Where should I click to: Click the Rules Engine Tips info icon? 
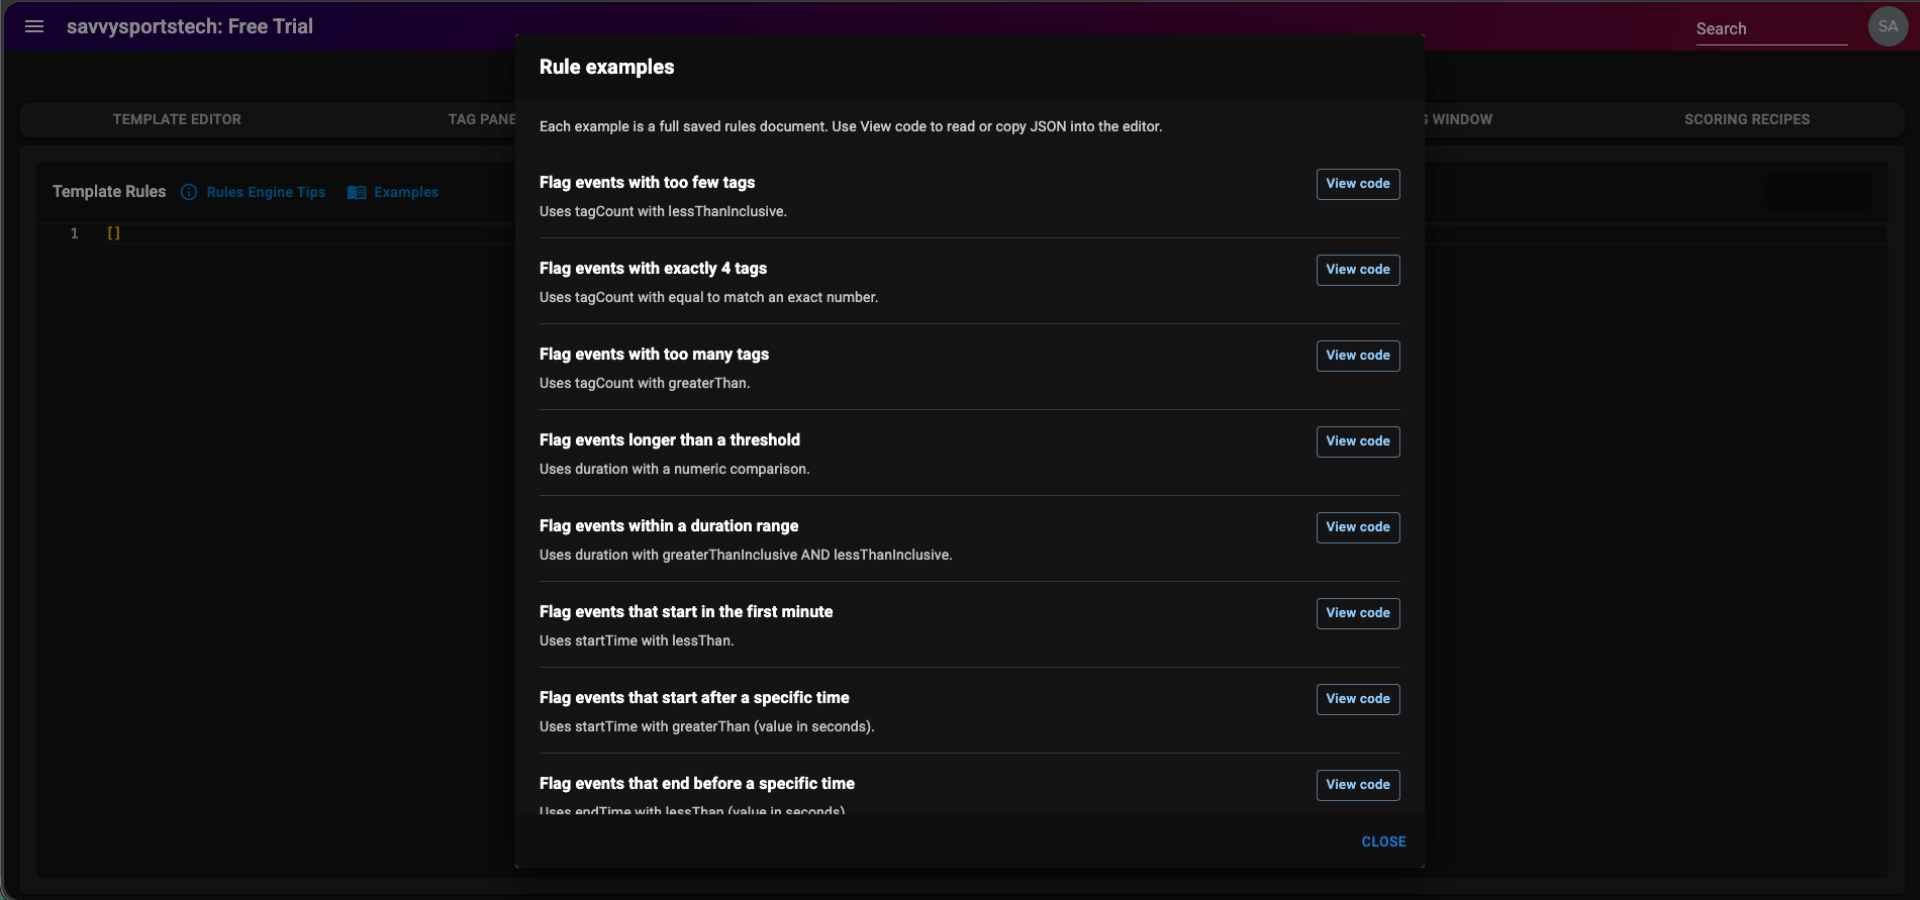point(189,192)
